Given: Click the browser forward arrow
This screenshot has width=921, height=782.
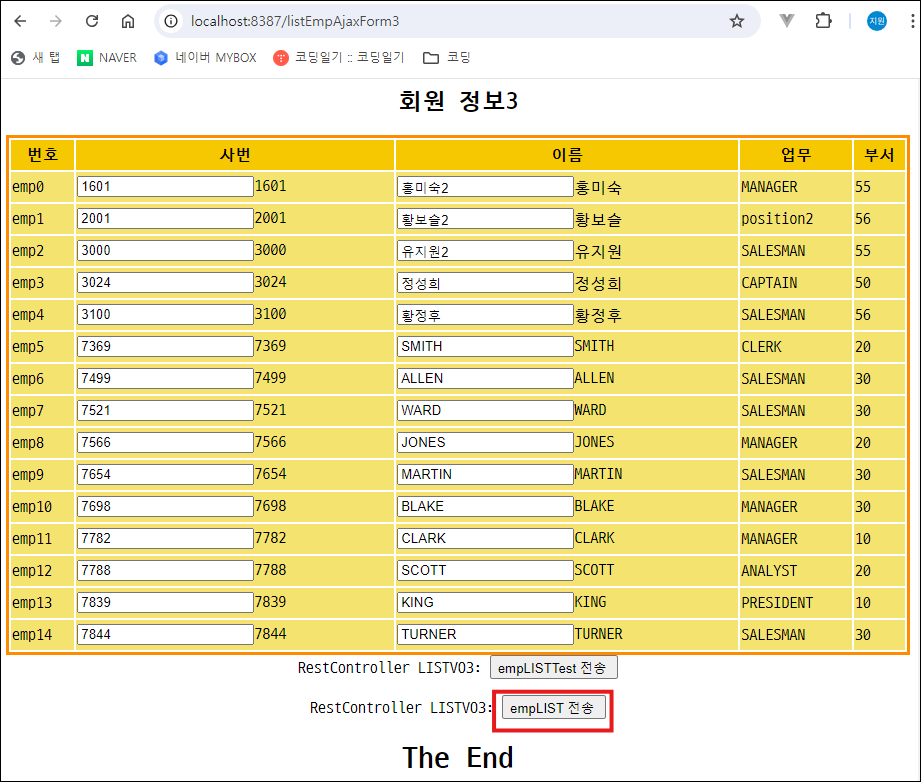Looking at the screenshot, I should [x=56, y=21].
